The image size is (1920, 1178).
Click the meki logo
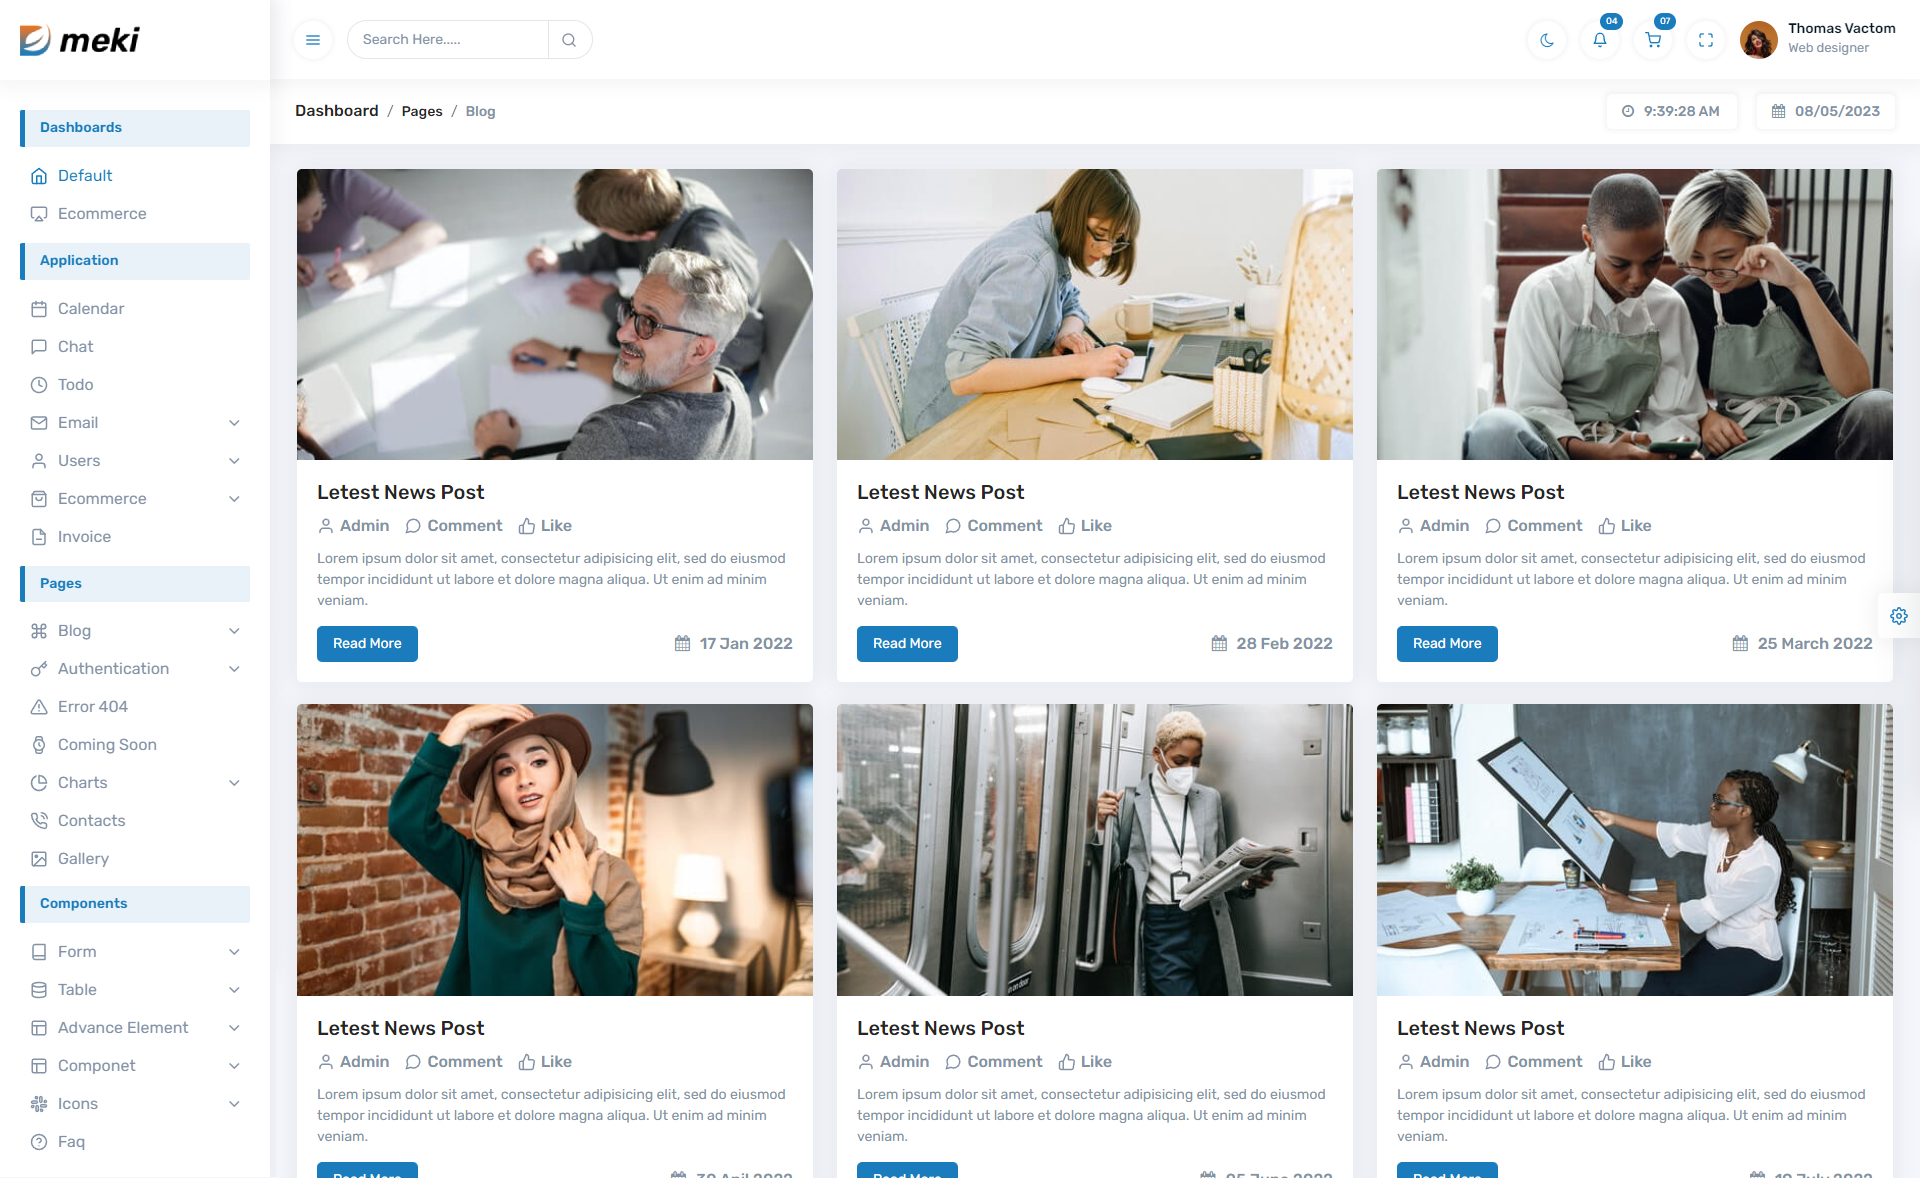coord(80,40)
